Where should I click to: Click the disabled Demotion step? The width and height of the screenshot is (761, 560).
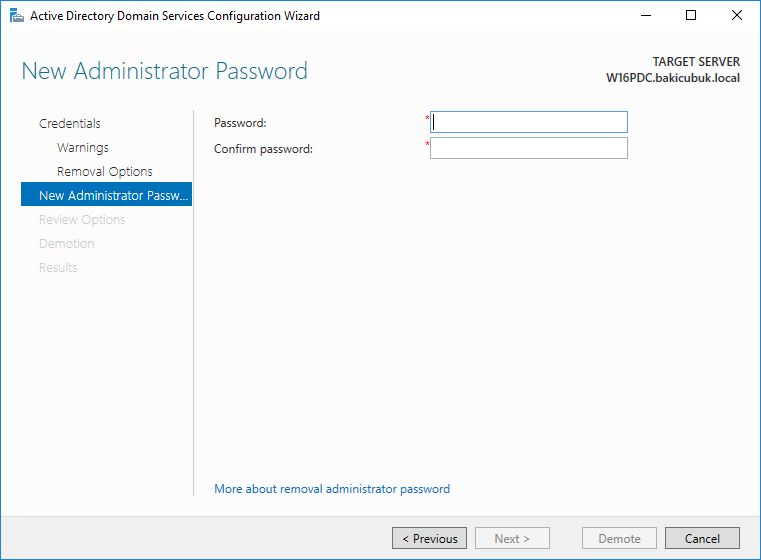click(x=66, y=244)
